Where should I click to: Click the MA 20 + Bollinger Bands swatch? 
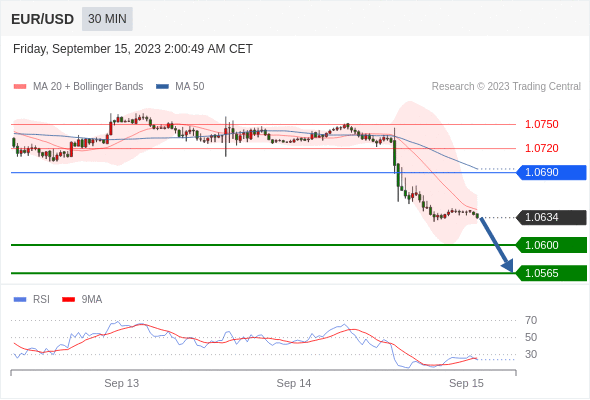20,87
